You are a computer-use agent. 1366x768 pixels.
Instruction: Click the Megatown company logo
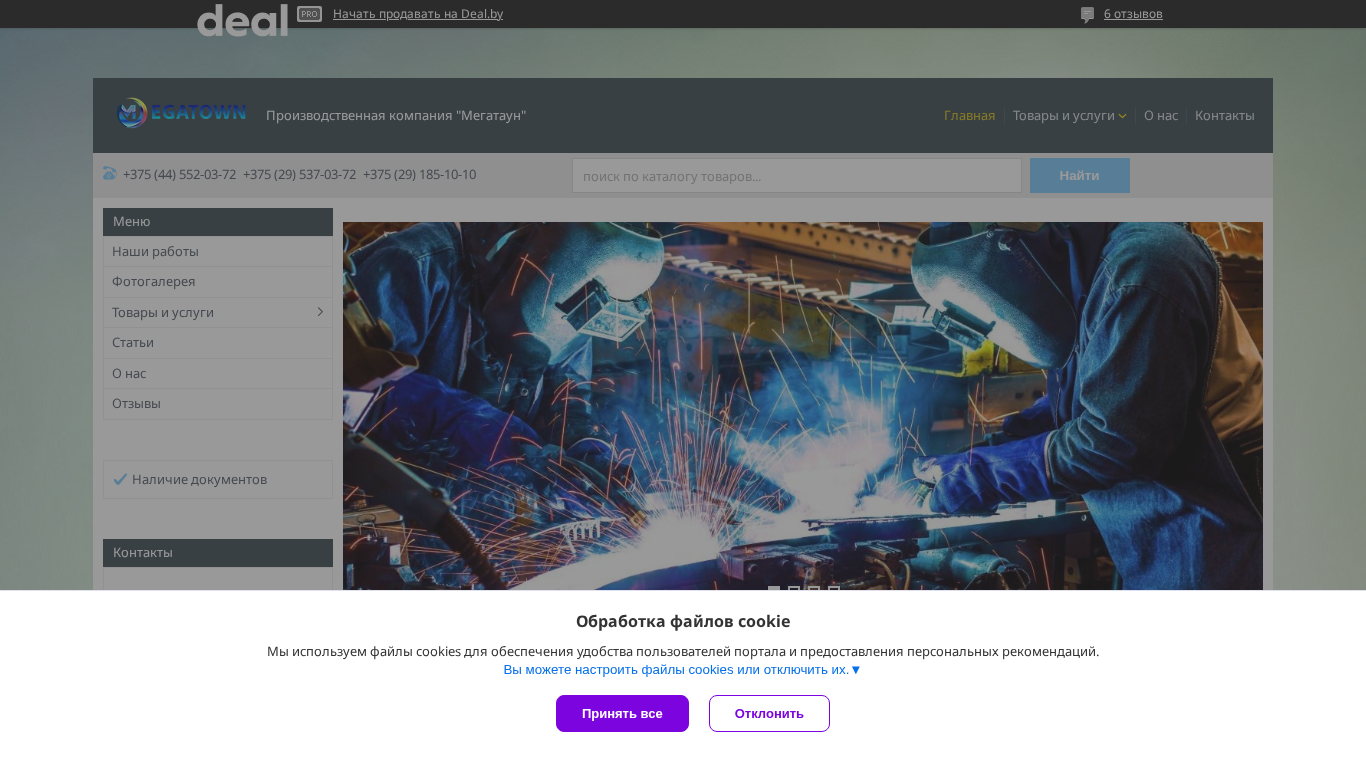pos(181,114)
